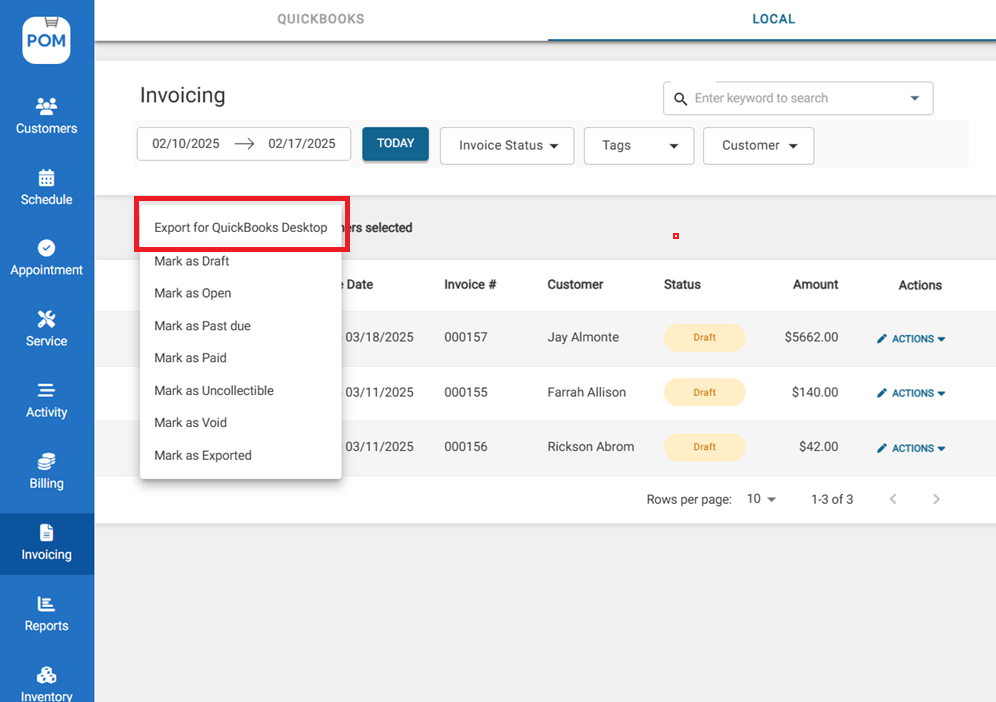Open the Customers sidebar icon

pyautogui.click(x=46, y=106)
